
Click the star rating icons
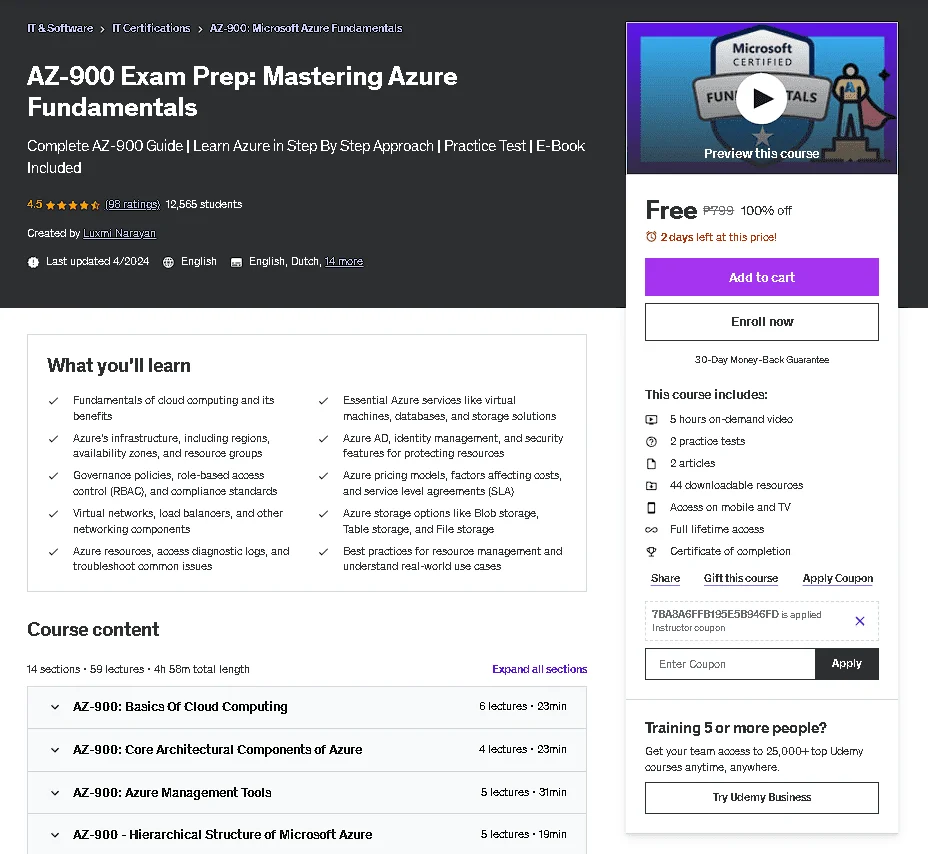tap(72, 205)
